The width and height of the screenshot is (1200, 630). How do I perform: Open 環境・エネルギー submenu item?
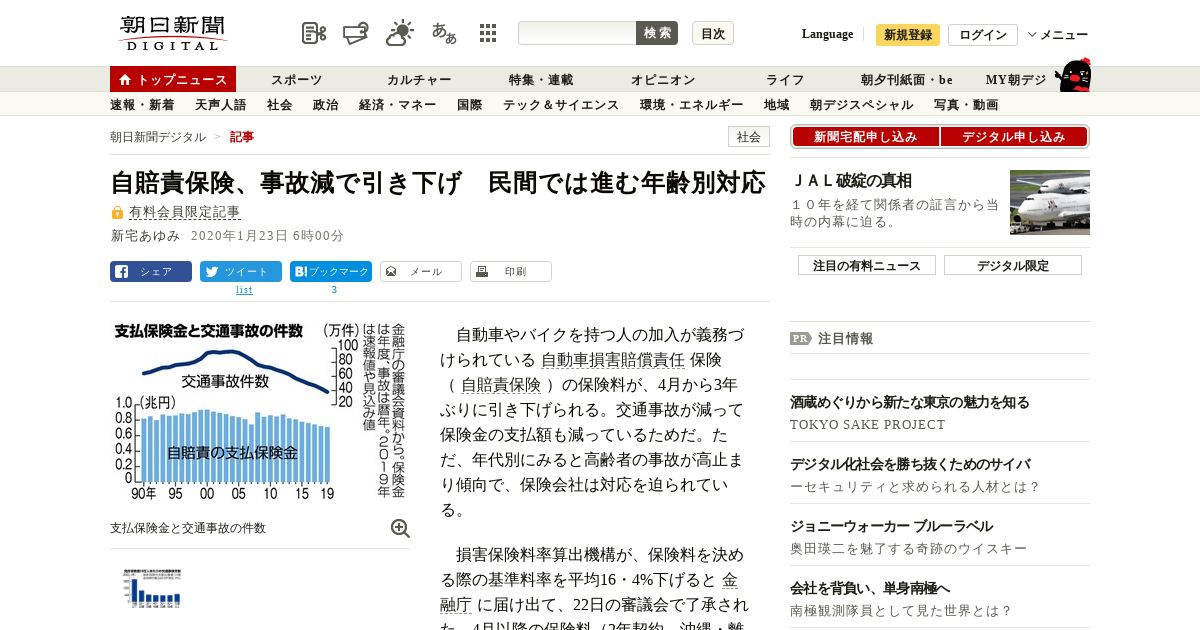(691, 104)
